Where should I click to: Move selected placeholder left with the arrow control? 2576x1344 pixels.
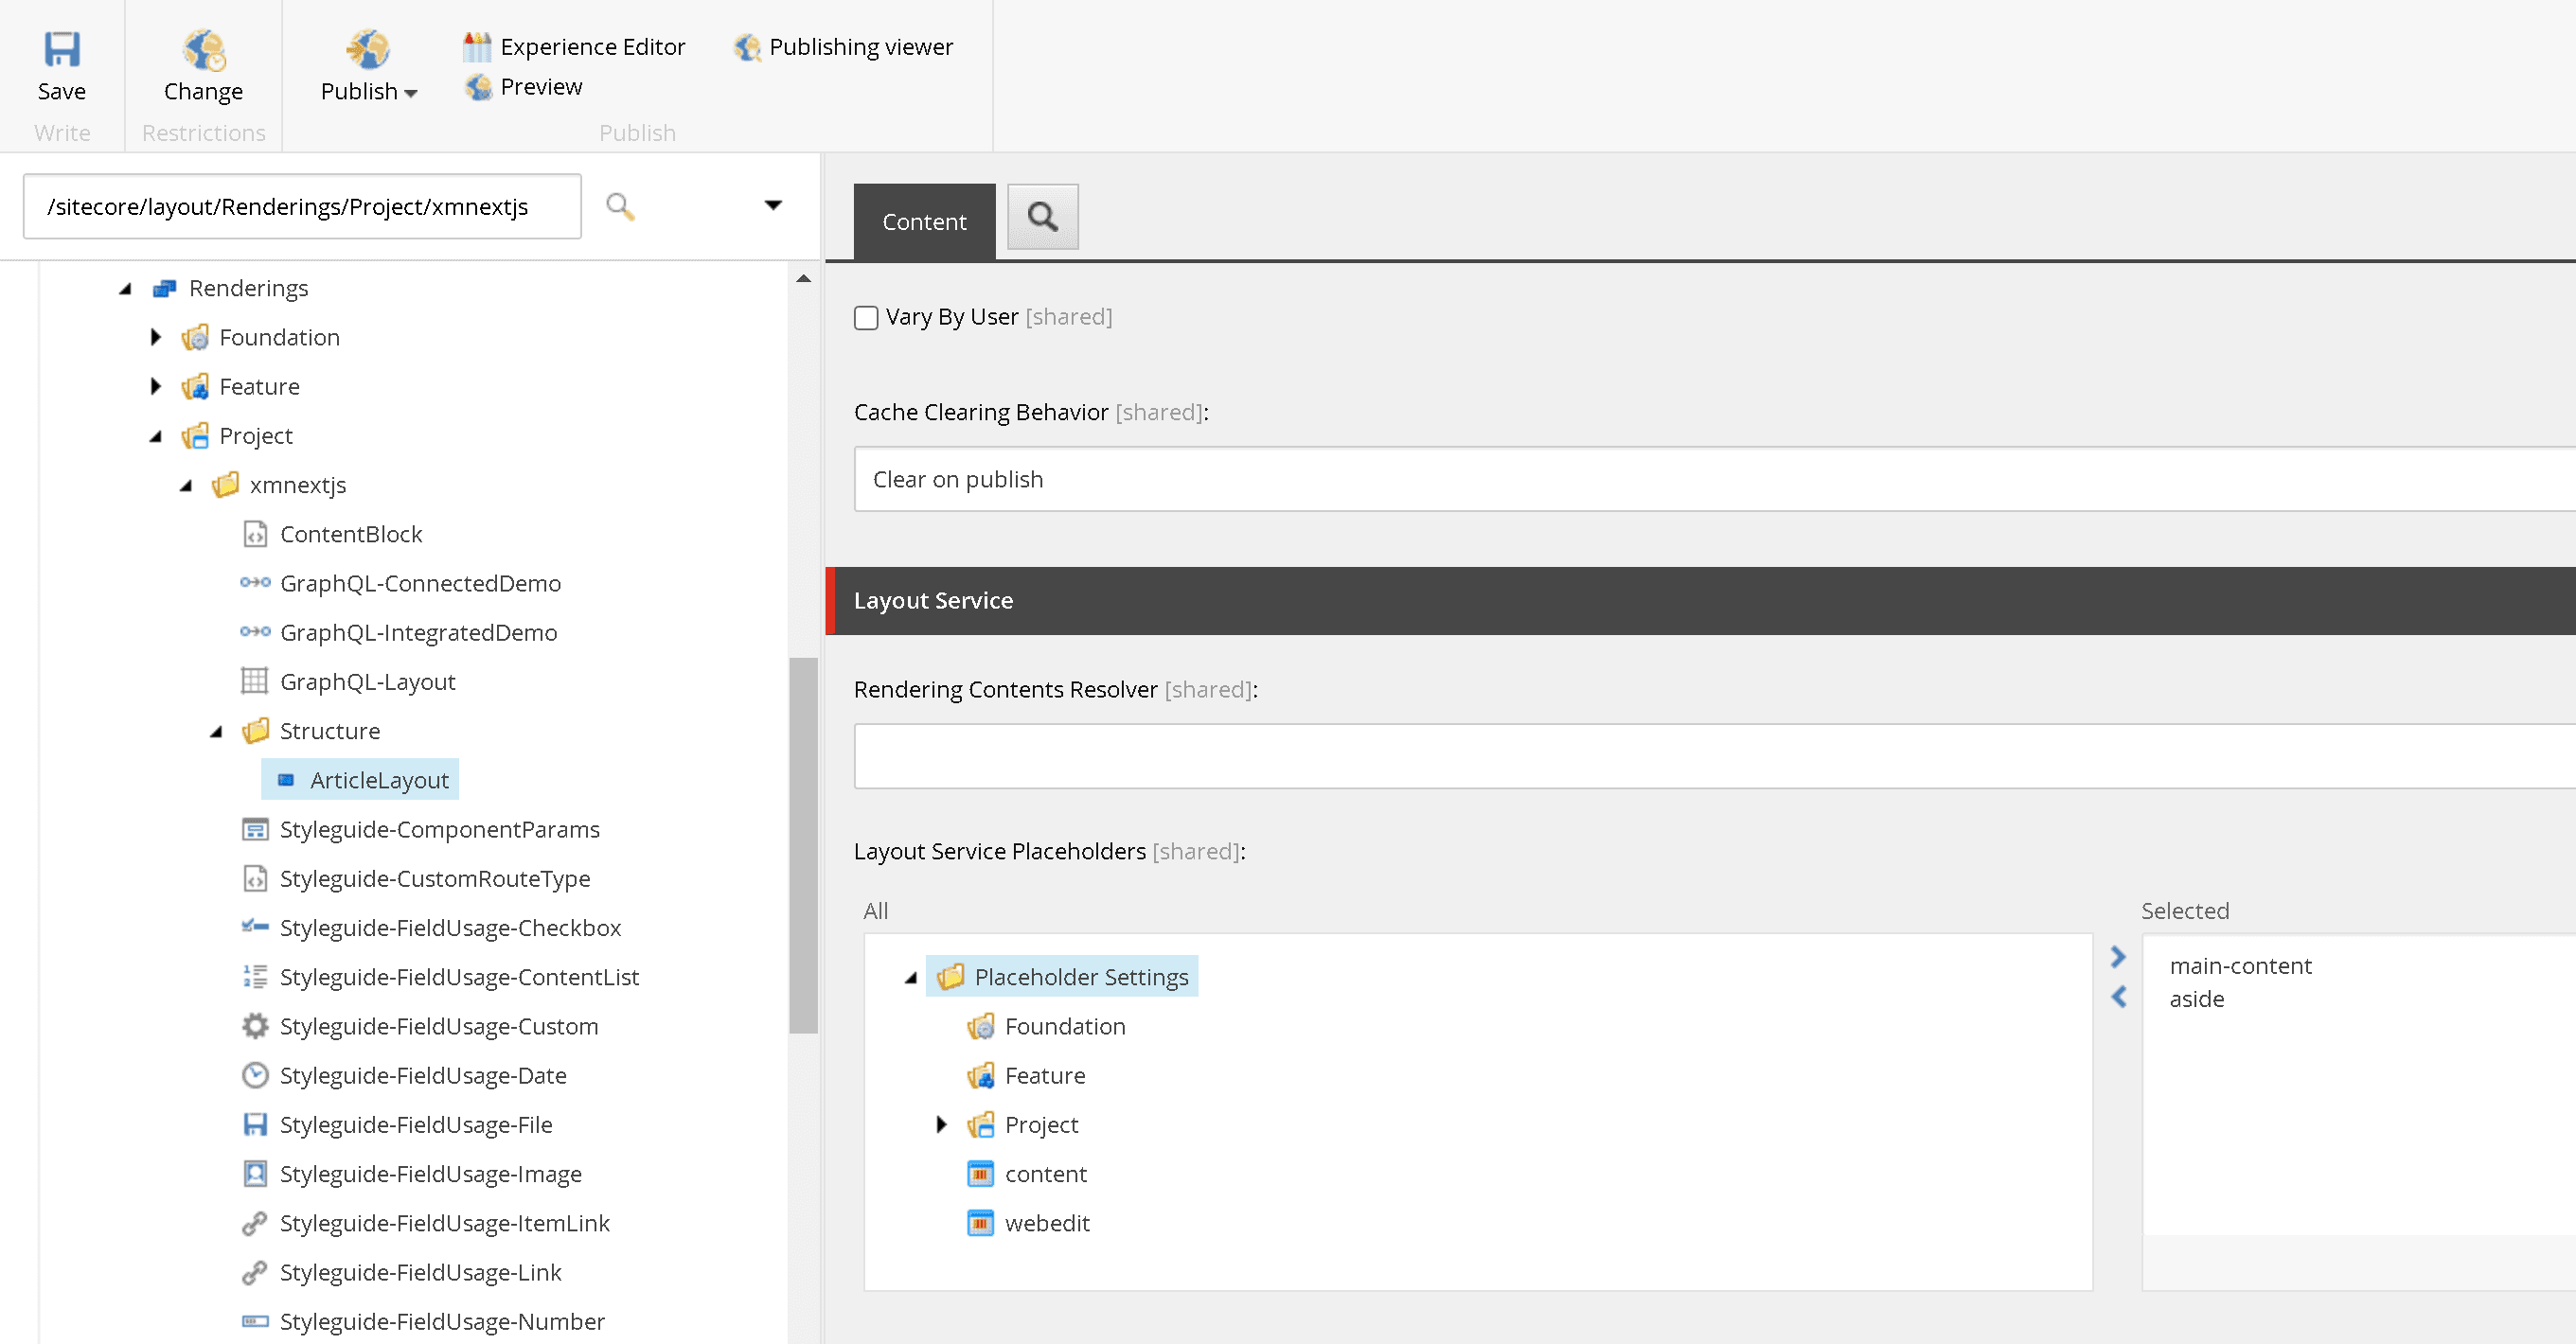click(x=2118, y=997)
